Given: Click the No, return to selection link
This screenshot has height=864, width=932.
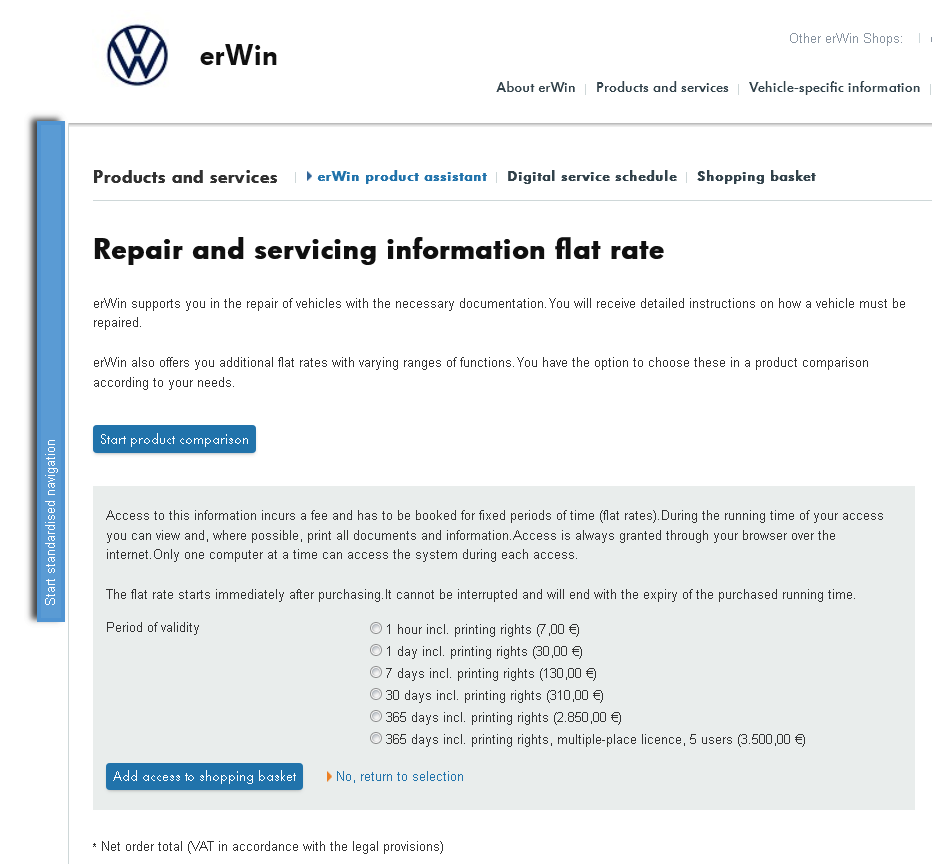Looking at the screenshot, I should [x=399, y=777].
